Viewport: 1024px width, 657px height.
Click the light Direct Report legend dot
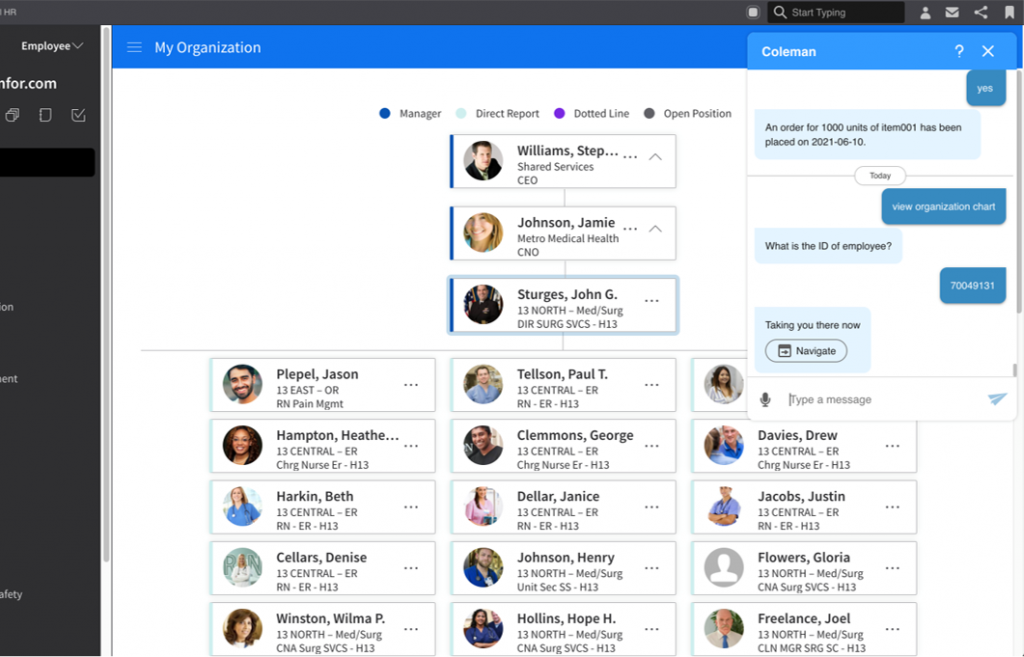460,114
